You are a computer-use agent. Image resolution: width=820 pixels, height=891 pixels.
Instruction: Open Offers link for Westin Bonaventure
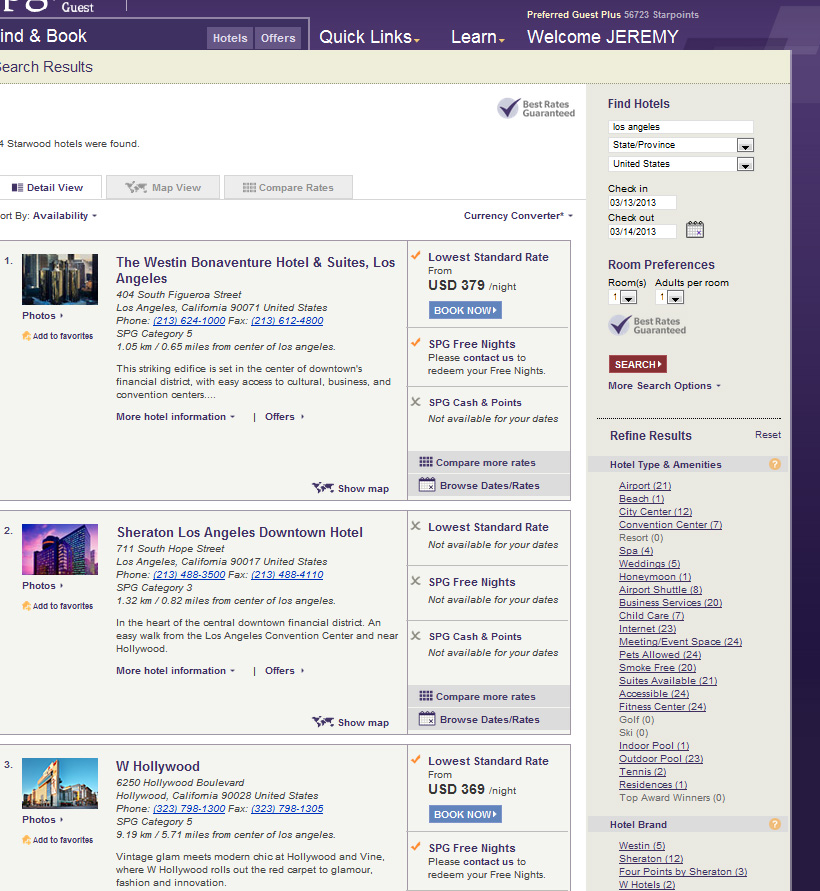[284, 417]
